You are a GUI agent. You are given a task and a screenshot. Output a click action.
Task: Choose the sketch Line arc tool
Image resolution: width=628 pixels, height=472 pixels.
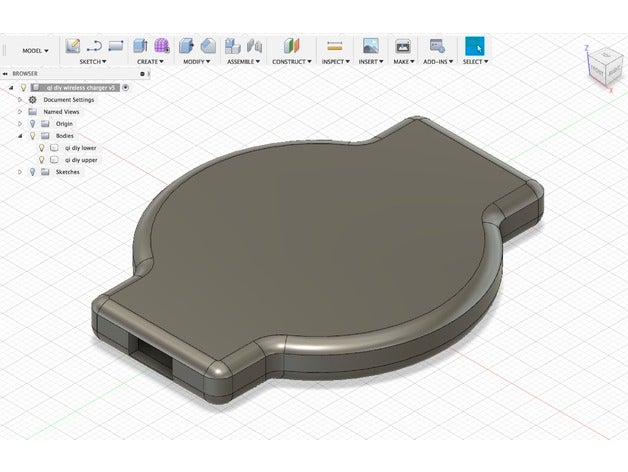point(95,46)
